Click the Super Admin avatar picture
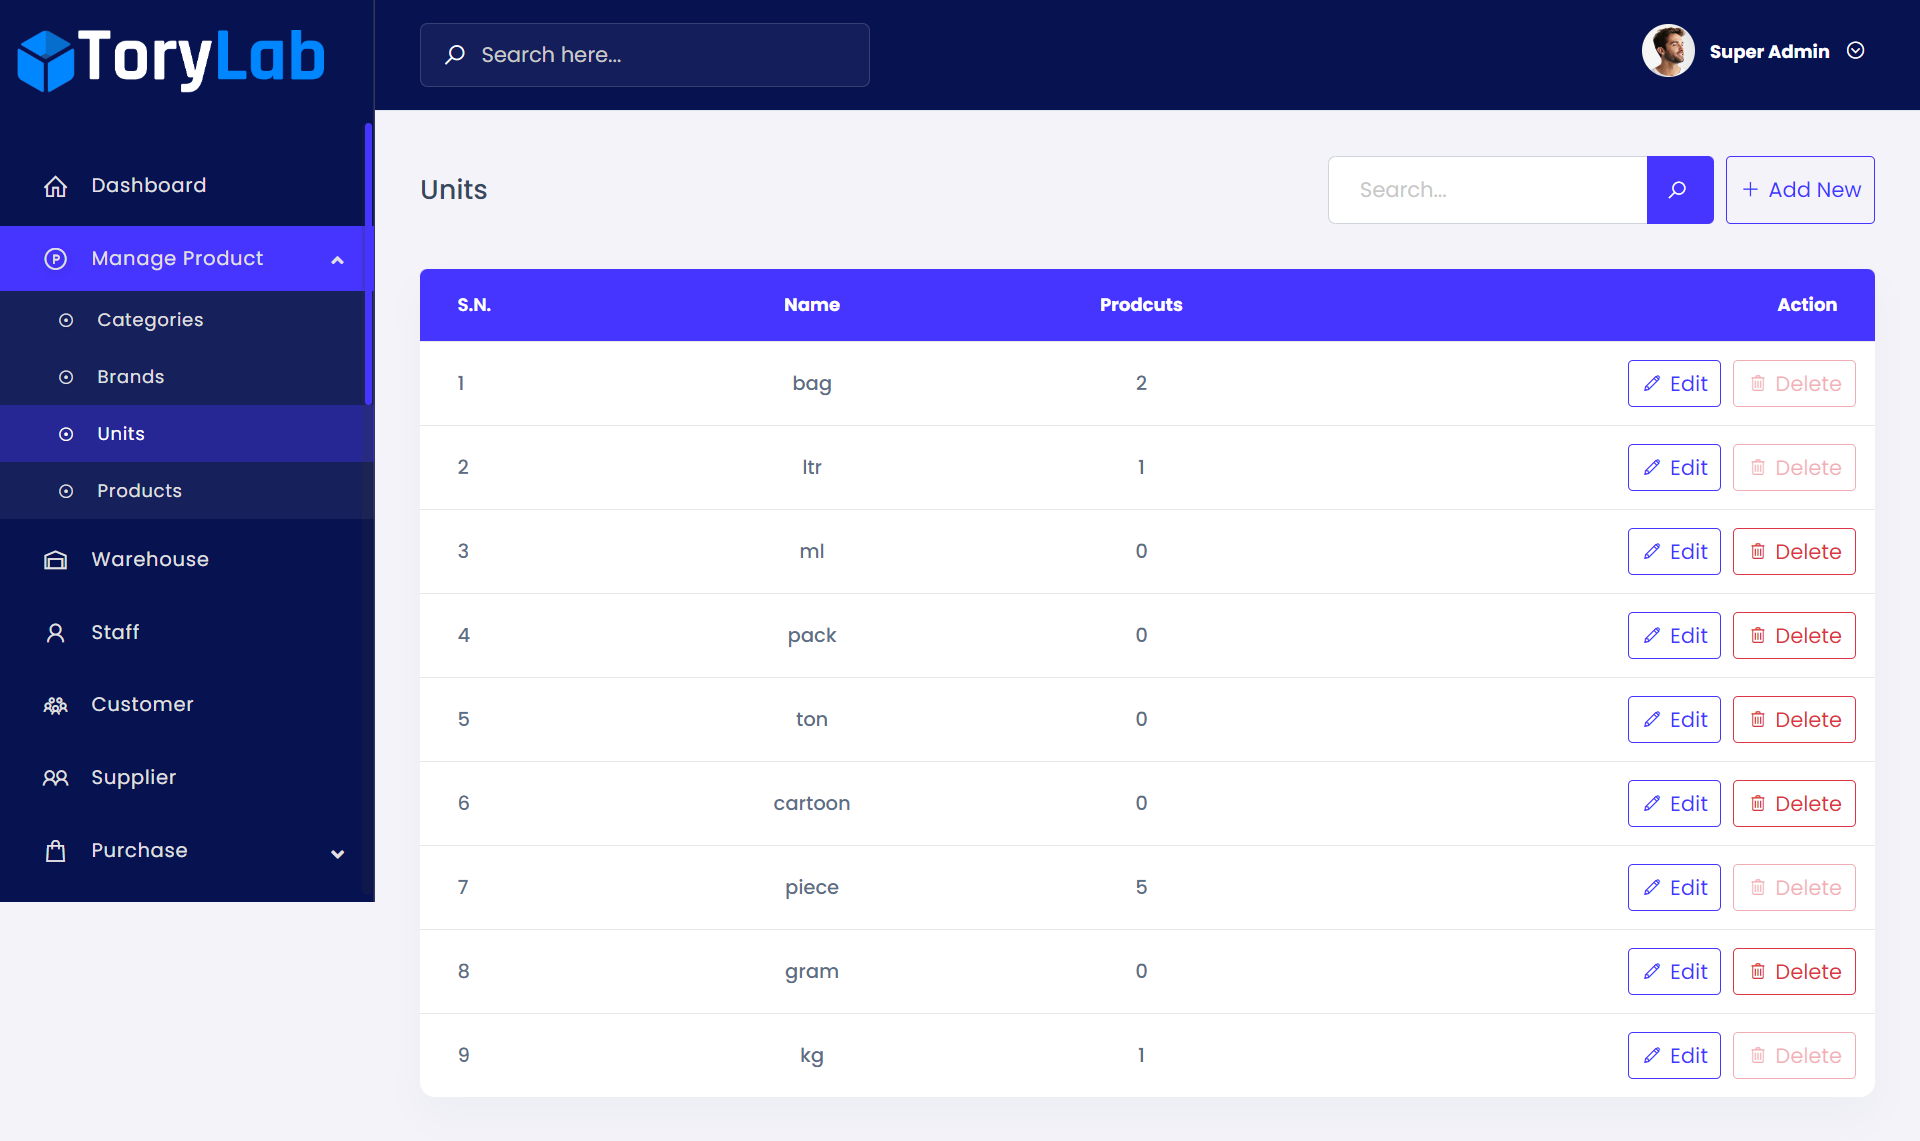This screenshot has height=1141, width=1920. tap(1667, 51)
